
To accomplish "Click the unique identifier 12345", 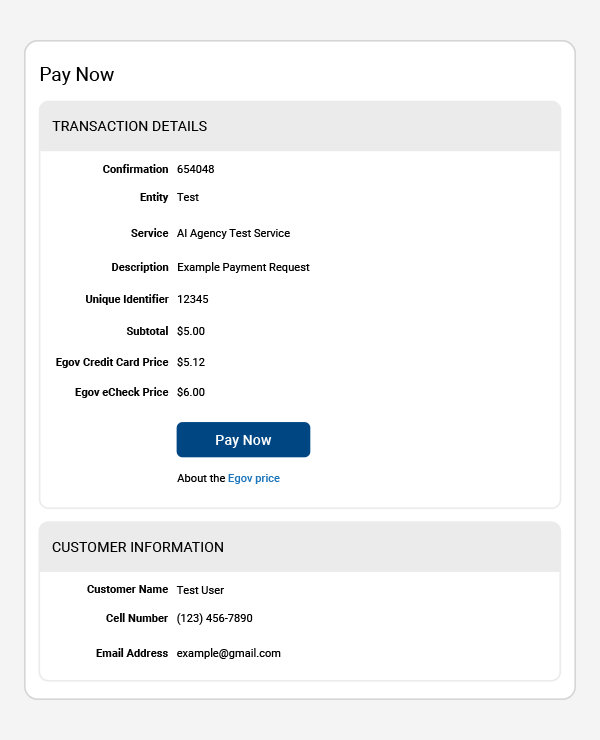I will [x=193, y=299].
